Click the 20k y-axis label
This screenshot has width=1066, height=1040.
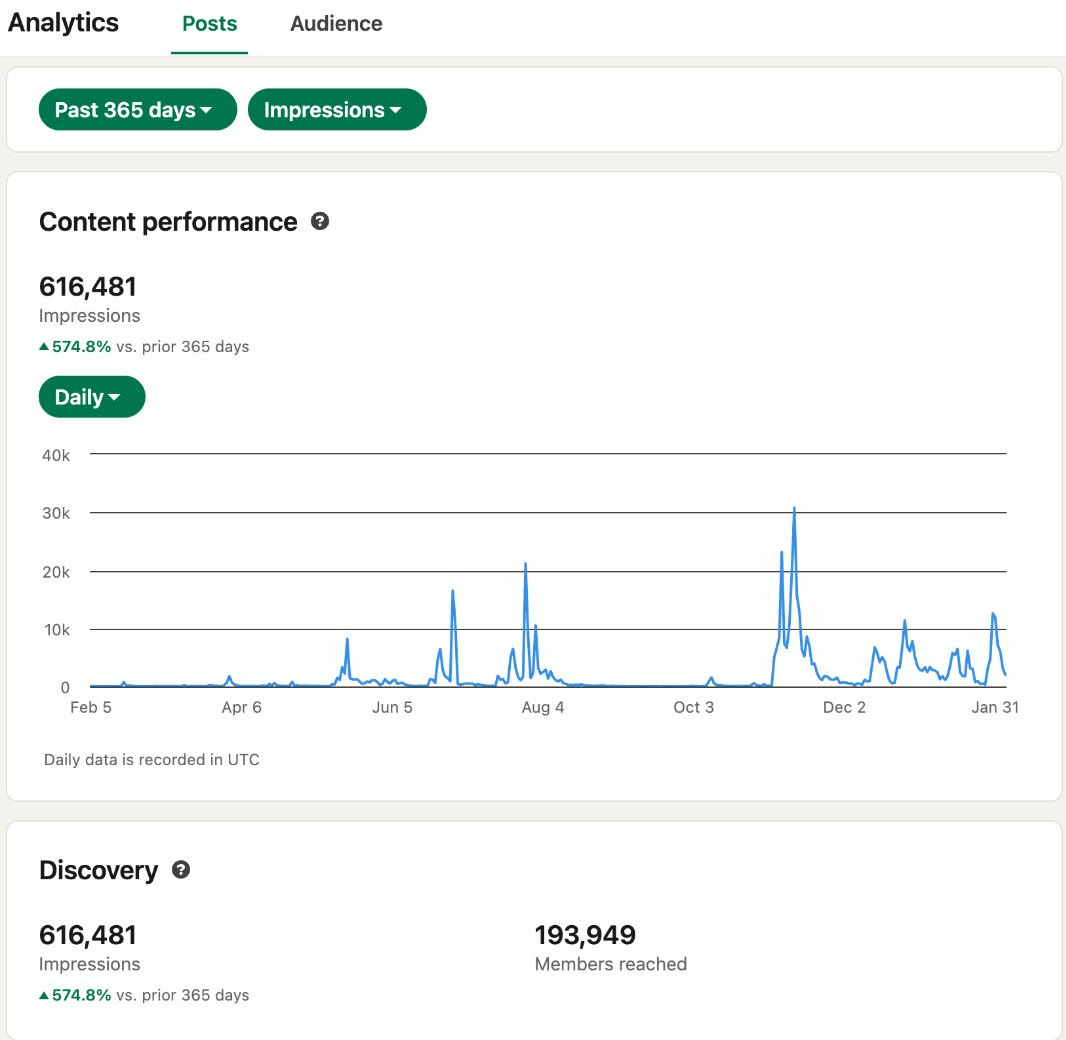[x=56, y=572]
